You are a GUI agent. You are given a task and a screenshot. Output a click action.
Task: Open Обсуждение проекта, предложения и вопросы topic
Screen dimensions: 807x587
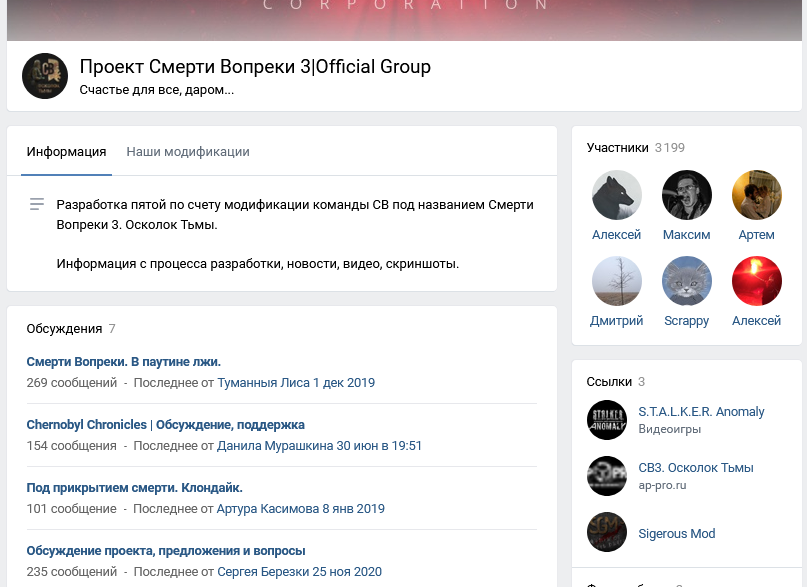coord(166,550)
